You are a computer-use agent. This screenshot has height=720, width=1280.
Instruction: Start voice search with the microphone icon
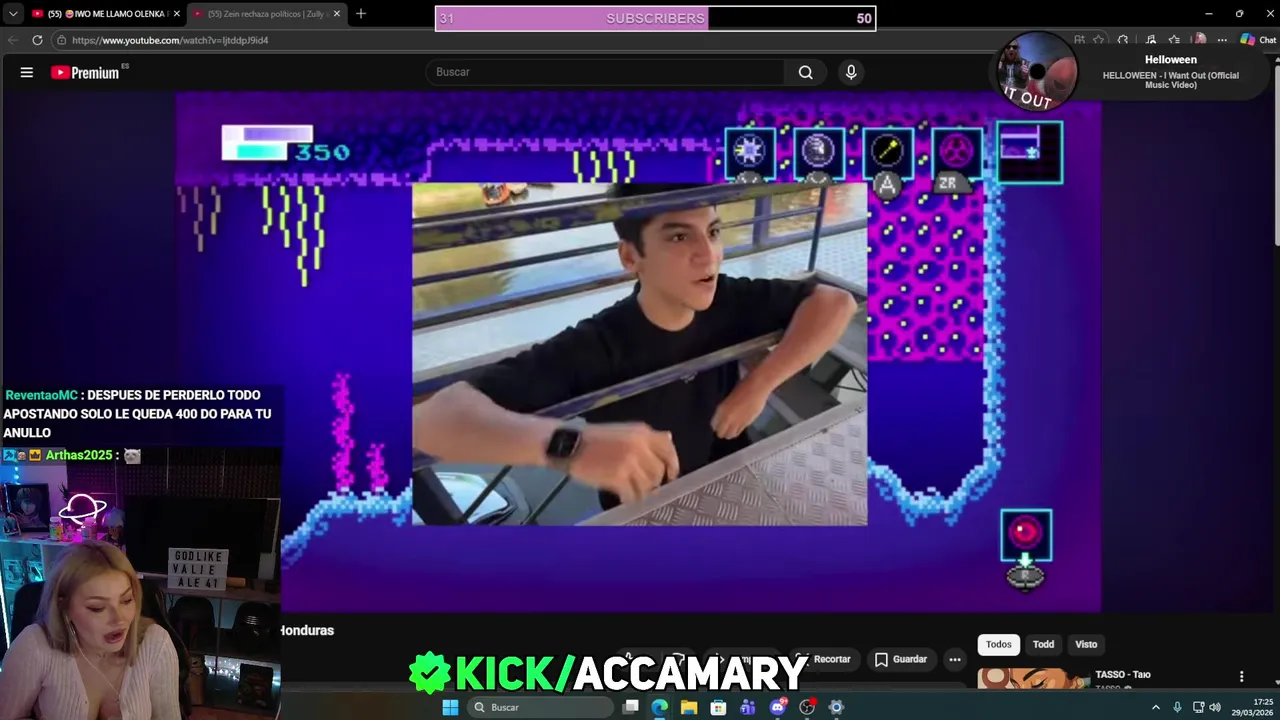pos(851,72)
